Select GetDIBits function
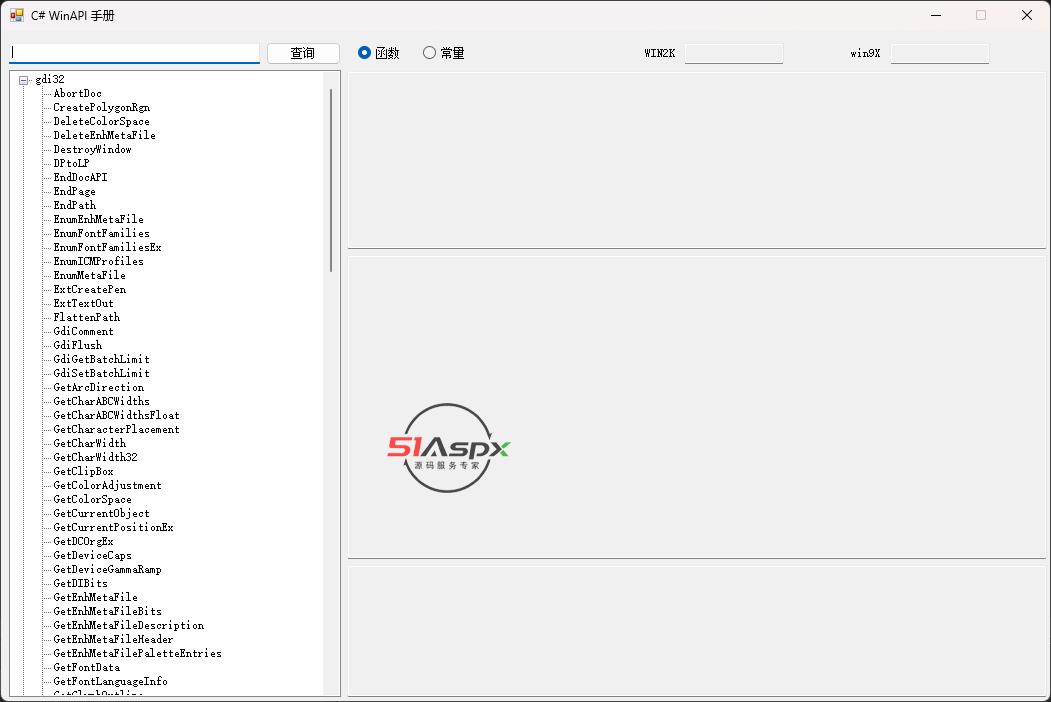Image resolution: width=1051 pixels, height=702 pixels. [x=80, y=583]
